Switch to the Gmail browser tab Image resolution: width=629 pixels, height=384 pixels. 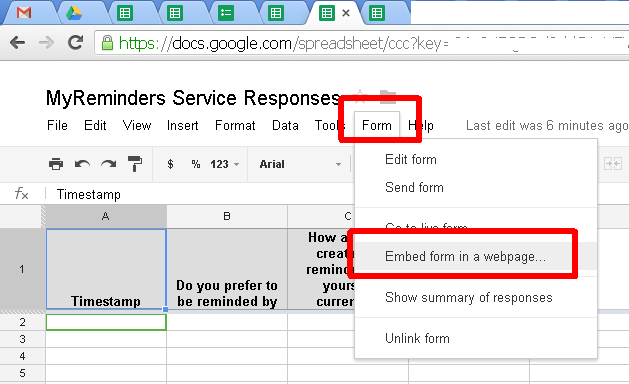(x=24, y=13)
